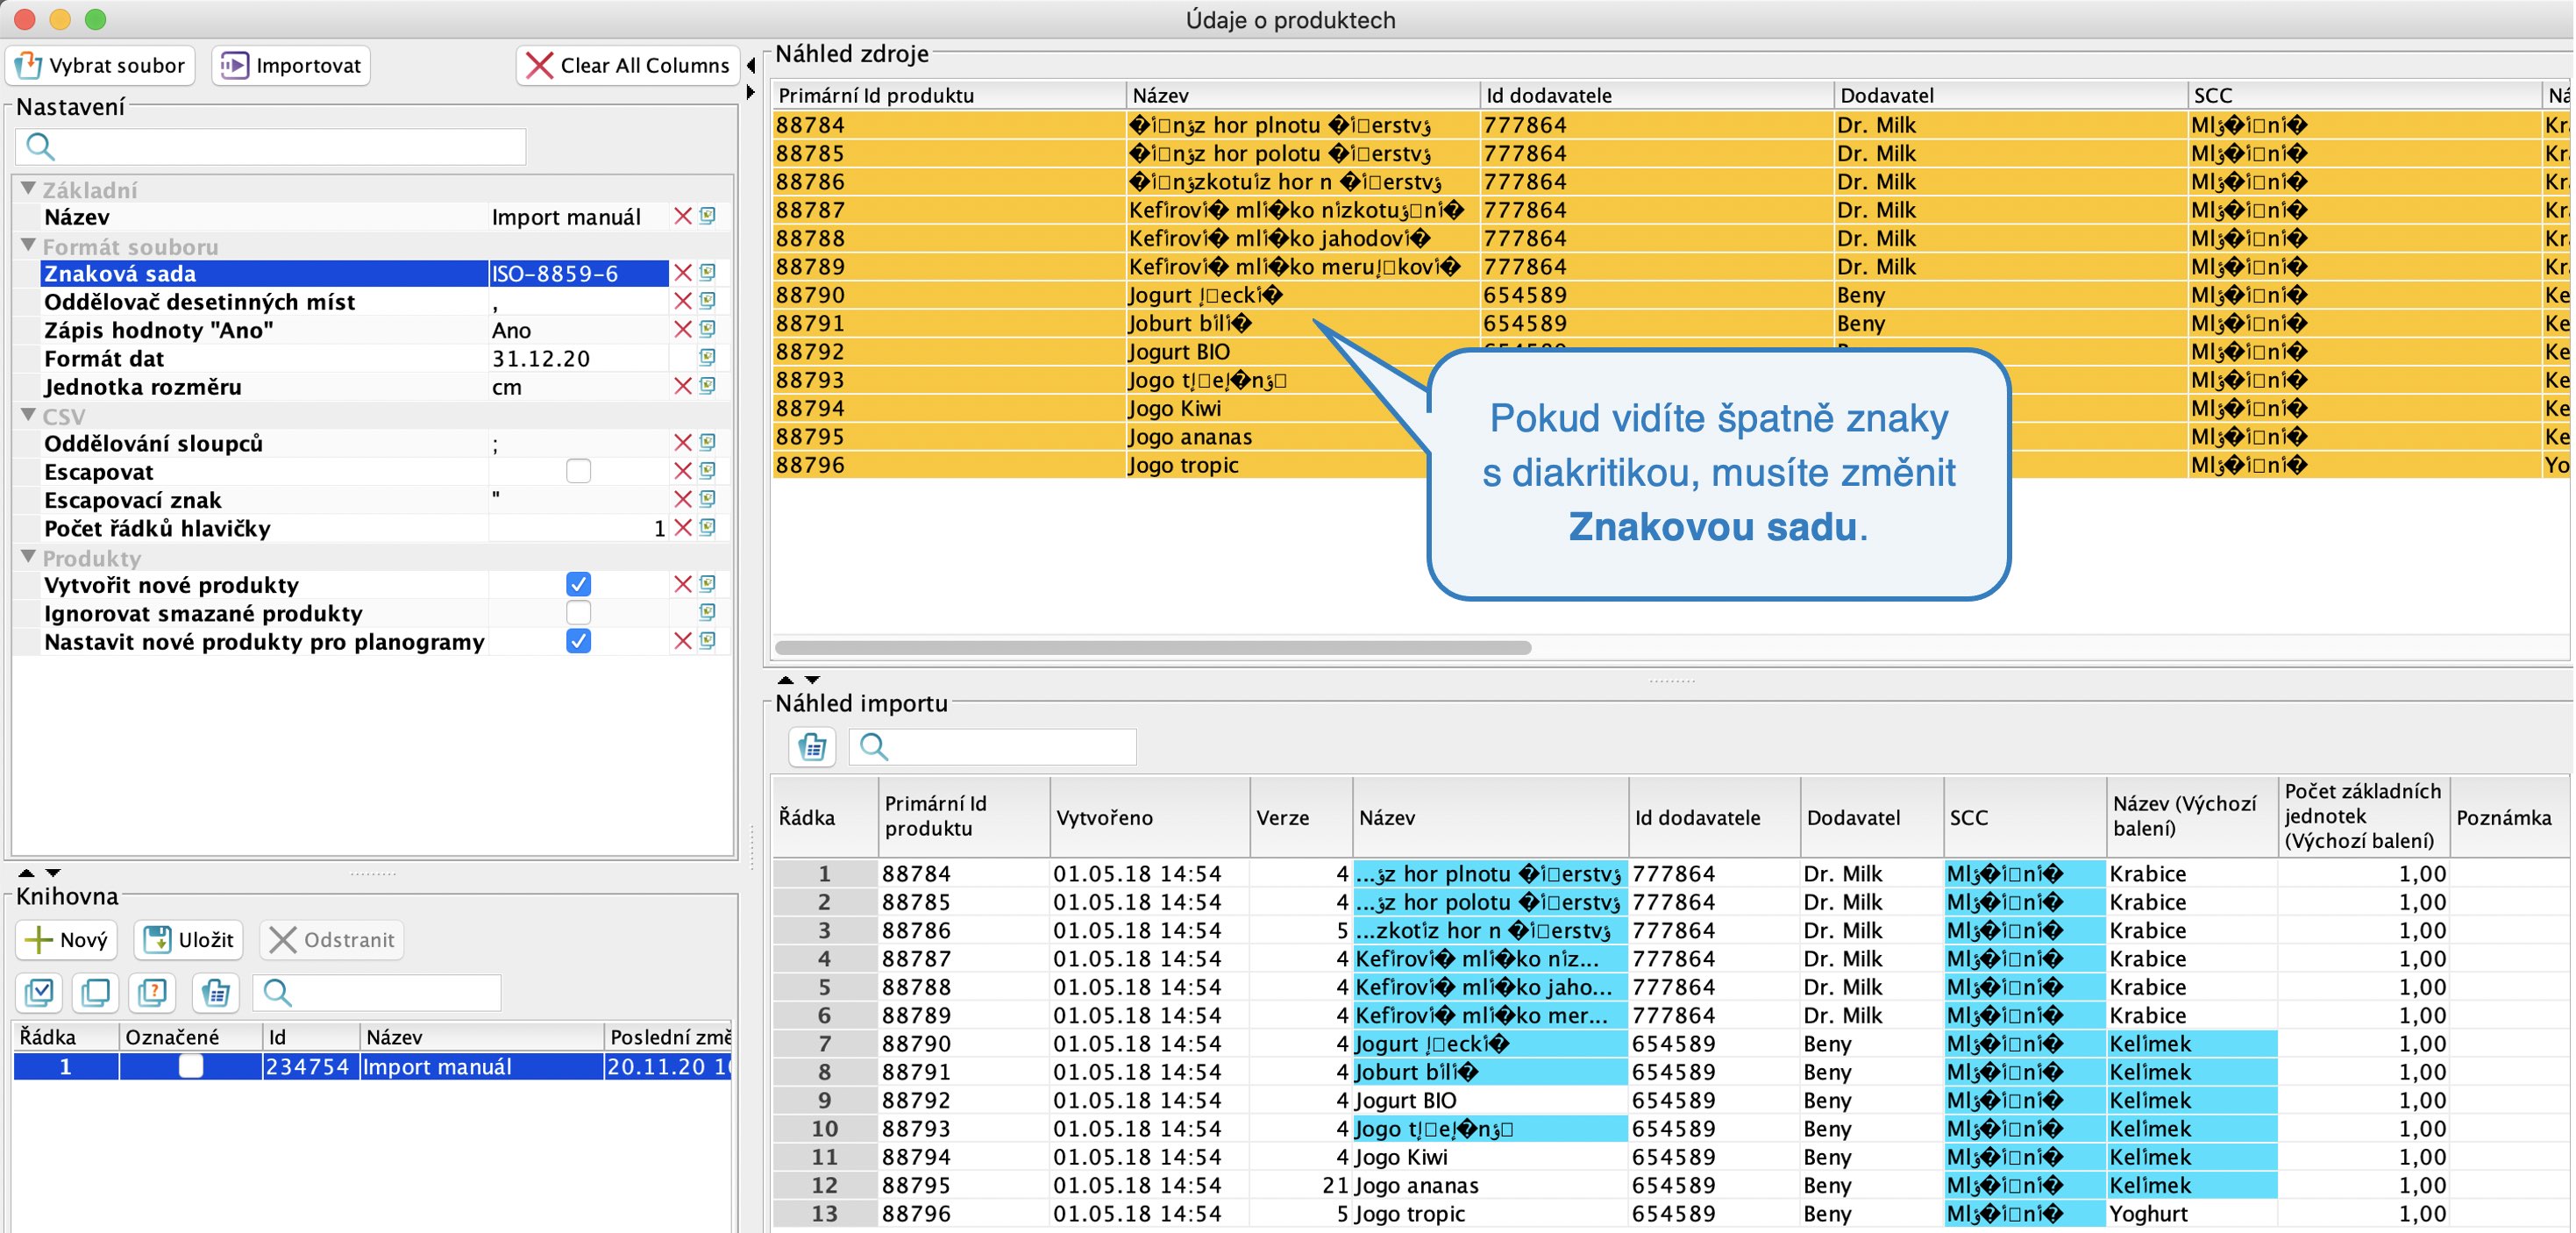This screenshot has width=2576, height=1233.
Task: Click the Počet řádků hlavičky value 1
Action: (x=578, y=528)
